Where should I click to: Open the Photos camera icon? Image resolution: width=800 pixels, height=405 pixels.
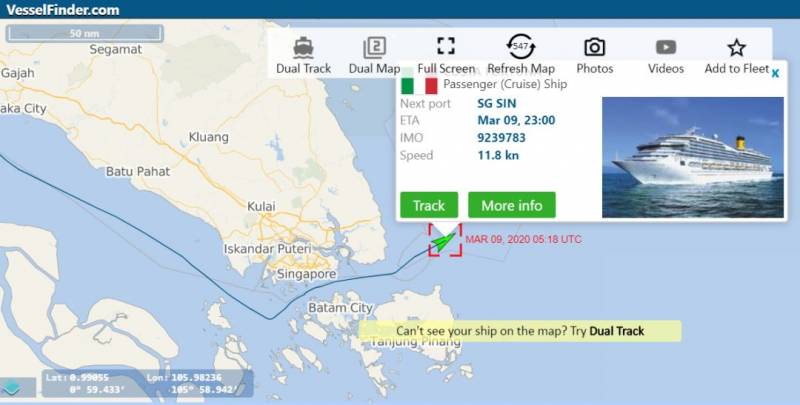click(x=594, y=47)
